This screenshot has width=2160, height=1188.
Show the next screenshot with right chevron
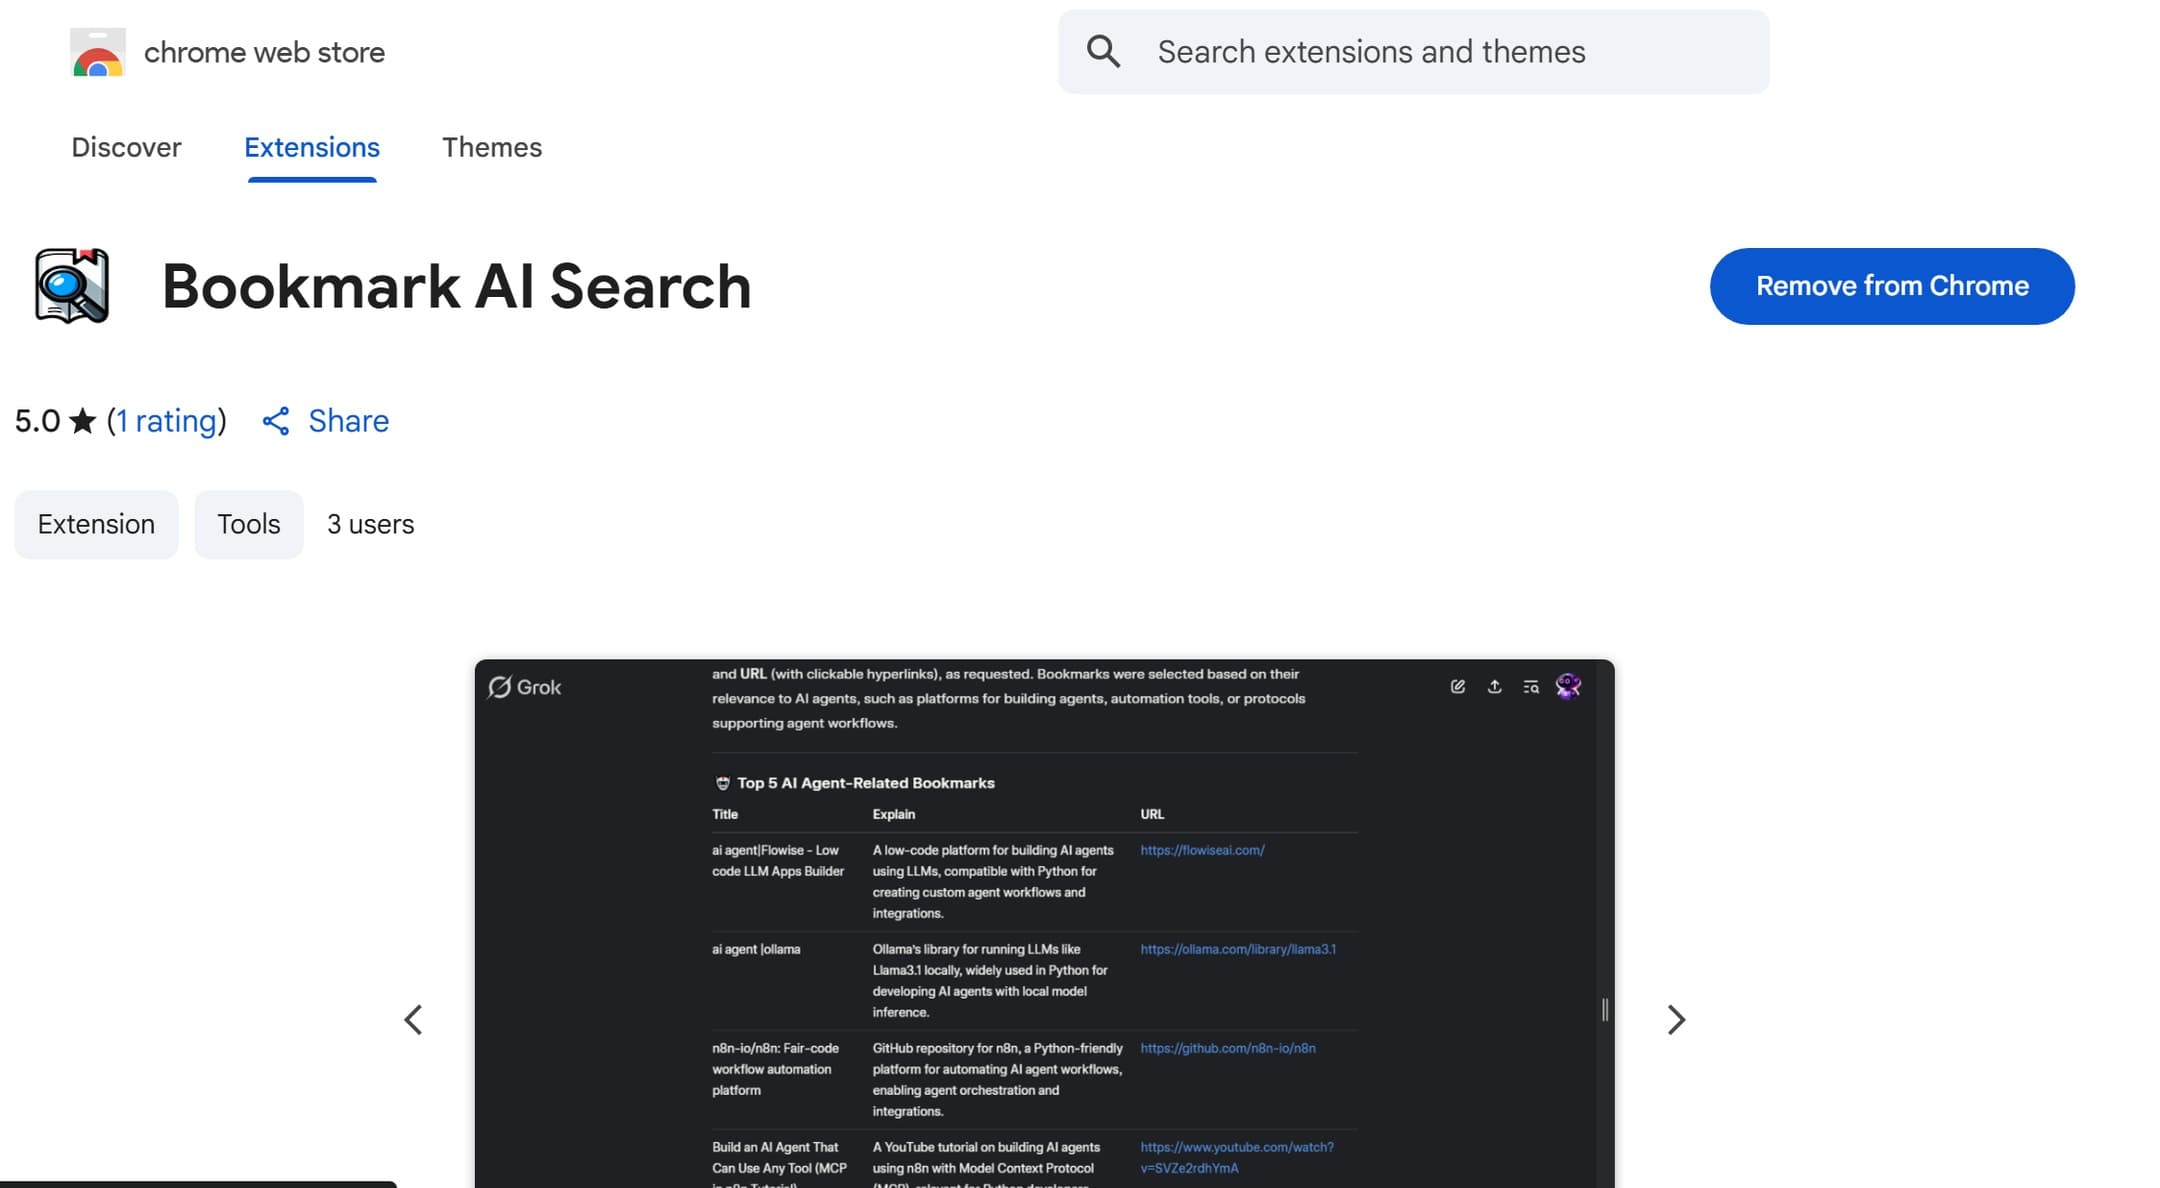pyautogui.click(x=1677, y=1020)
